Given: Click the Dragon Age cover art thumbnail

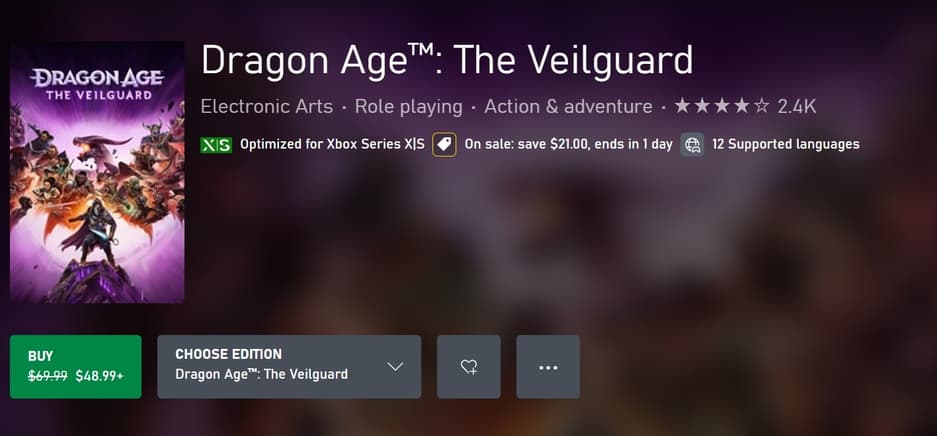Looking at the screenshot, I should point(97,172).
